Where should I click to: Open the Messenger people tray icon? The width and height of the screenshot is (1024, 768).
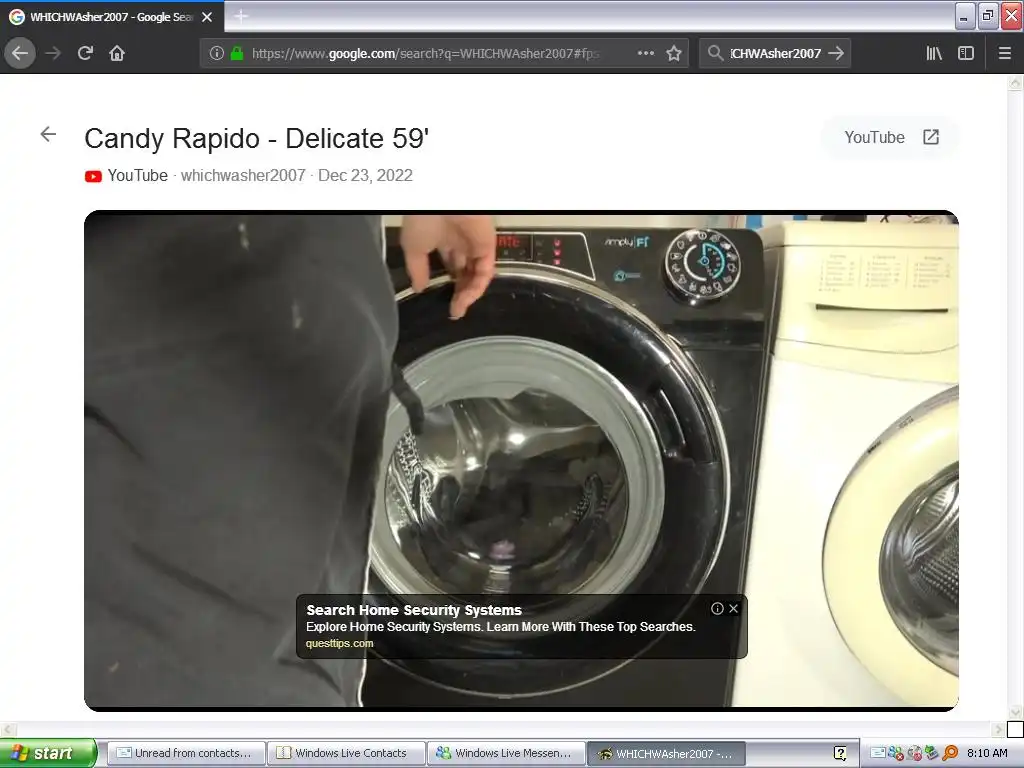coord(895,753)
